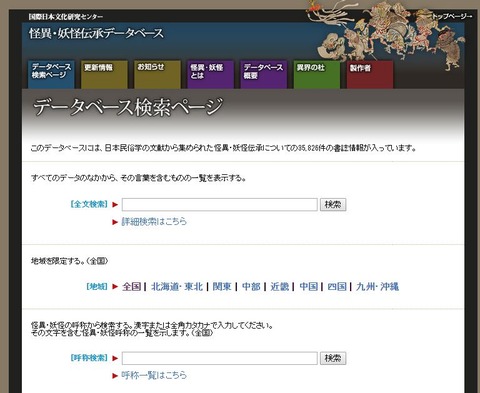The width and height of the screenshot is (480, 393).
Task: Click the データベース検索ページ page heading
Action: [128, 107]
